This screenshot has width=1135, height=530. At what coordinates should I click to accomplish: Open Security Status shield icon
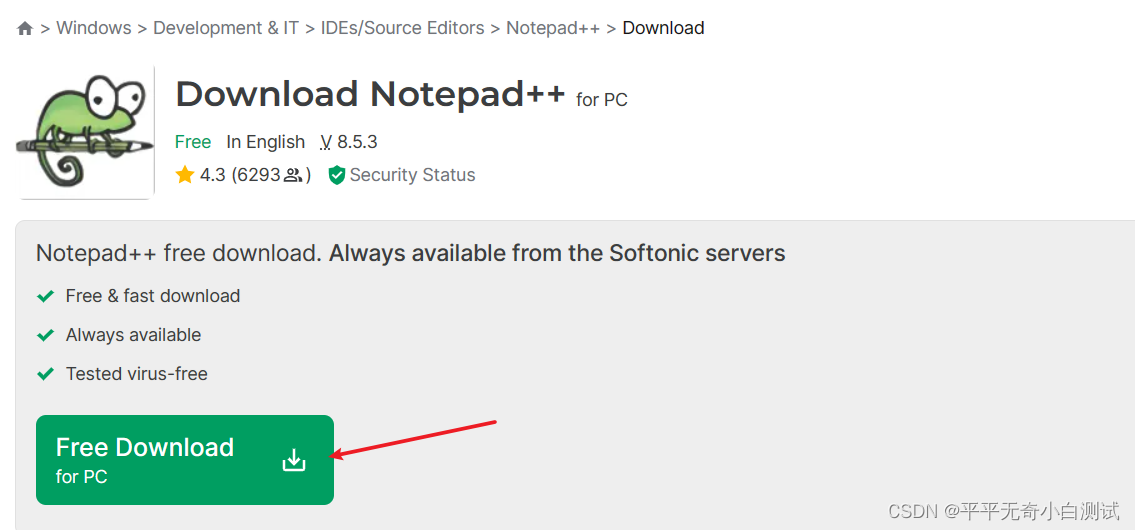tap(337, 175)
